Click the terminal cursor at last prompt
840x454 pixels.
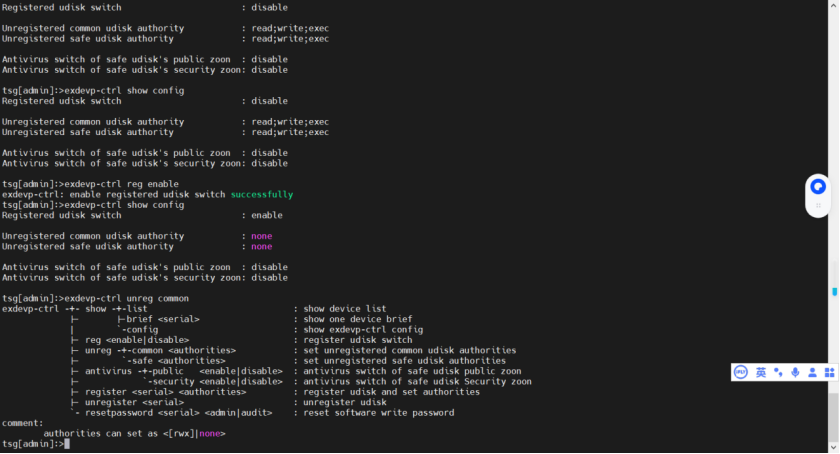[67, 444]
